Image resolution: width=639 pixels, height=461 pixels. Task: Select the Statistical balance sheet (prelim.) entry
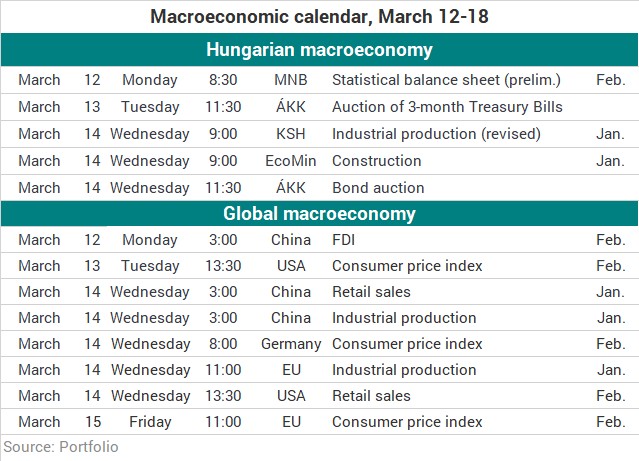tap(319, 80)
